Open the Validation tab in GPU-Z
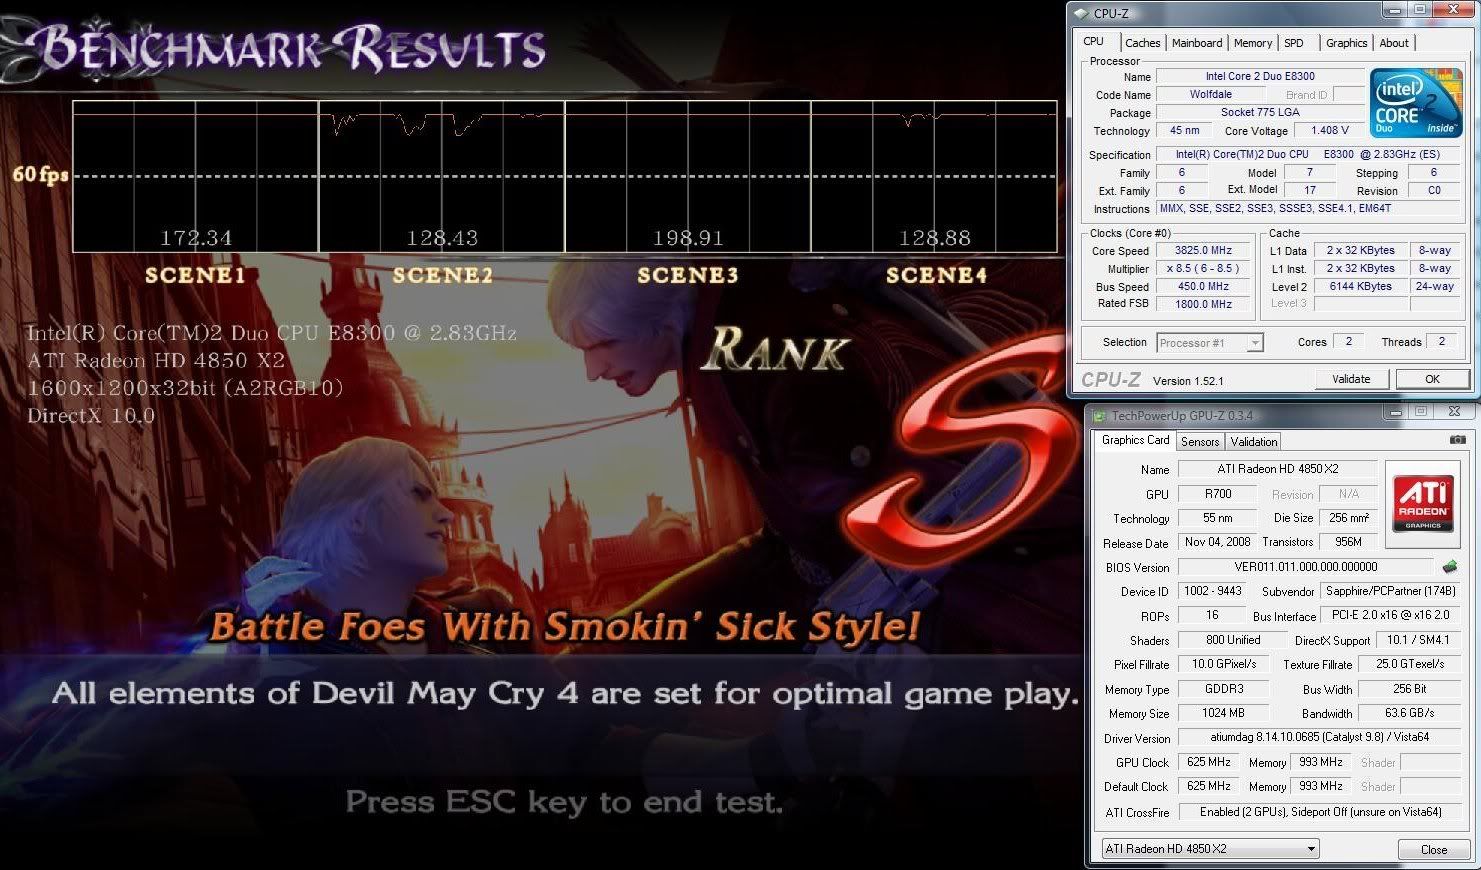The image size is (1481, 870). [x=1254, y=442]
